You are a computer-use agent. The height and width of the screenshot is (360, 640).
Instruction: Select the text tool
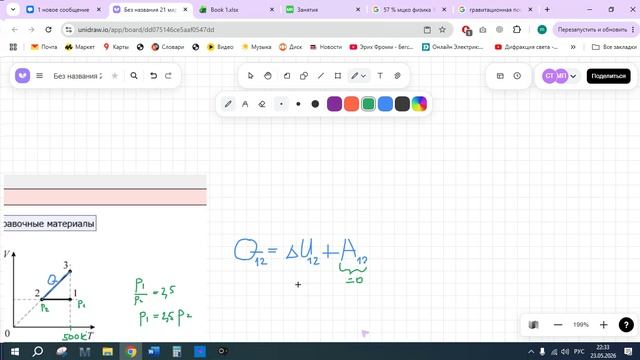[380, 76]
